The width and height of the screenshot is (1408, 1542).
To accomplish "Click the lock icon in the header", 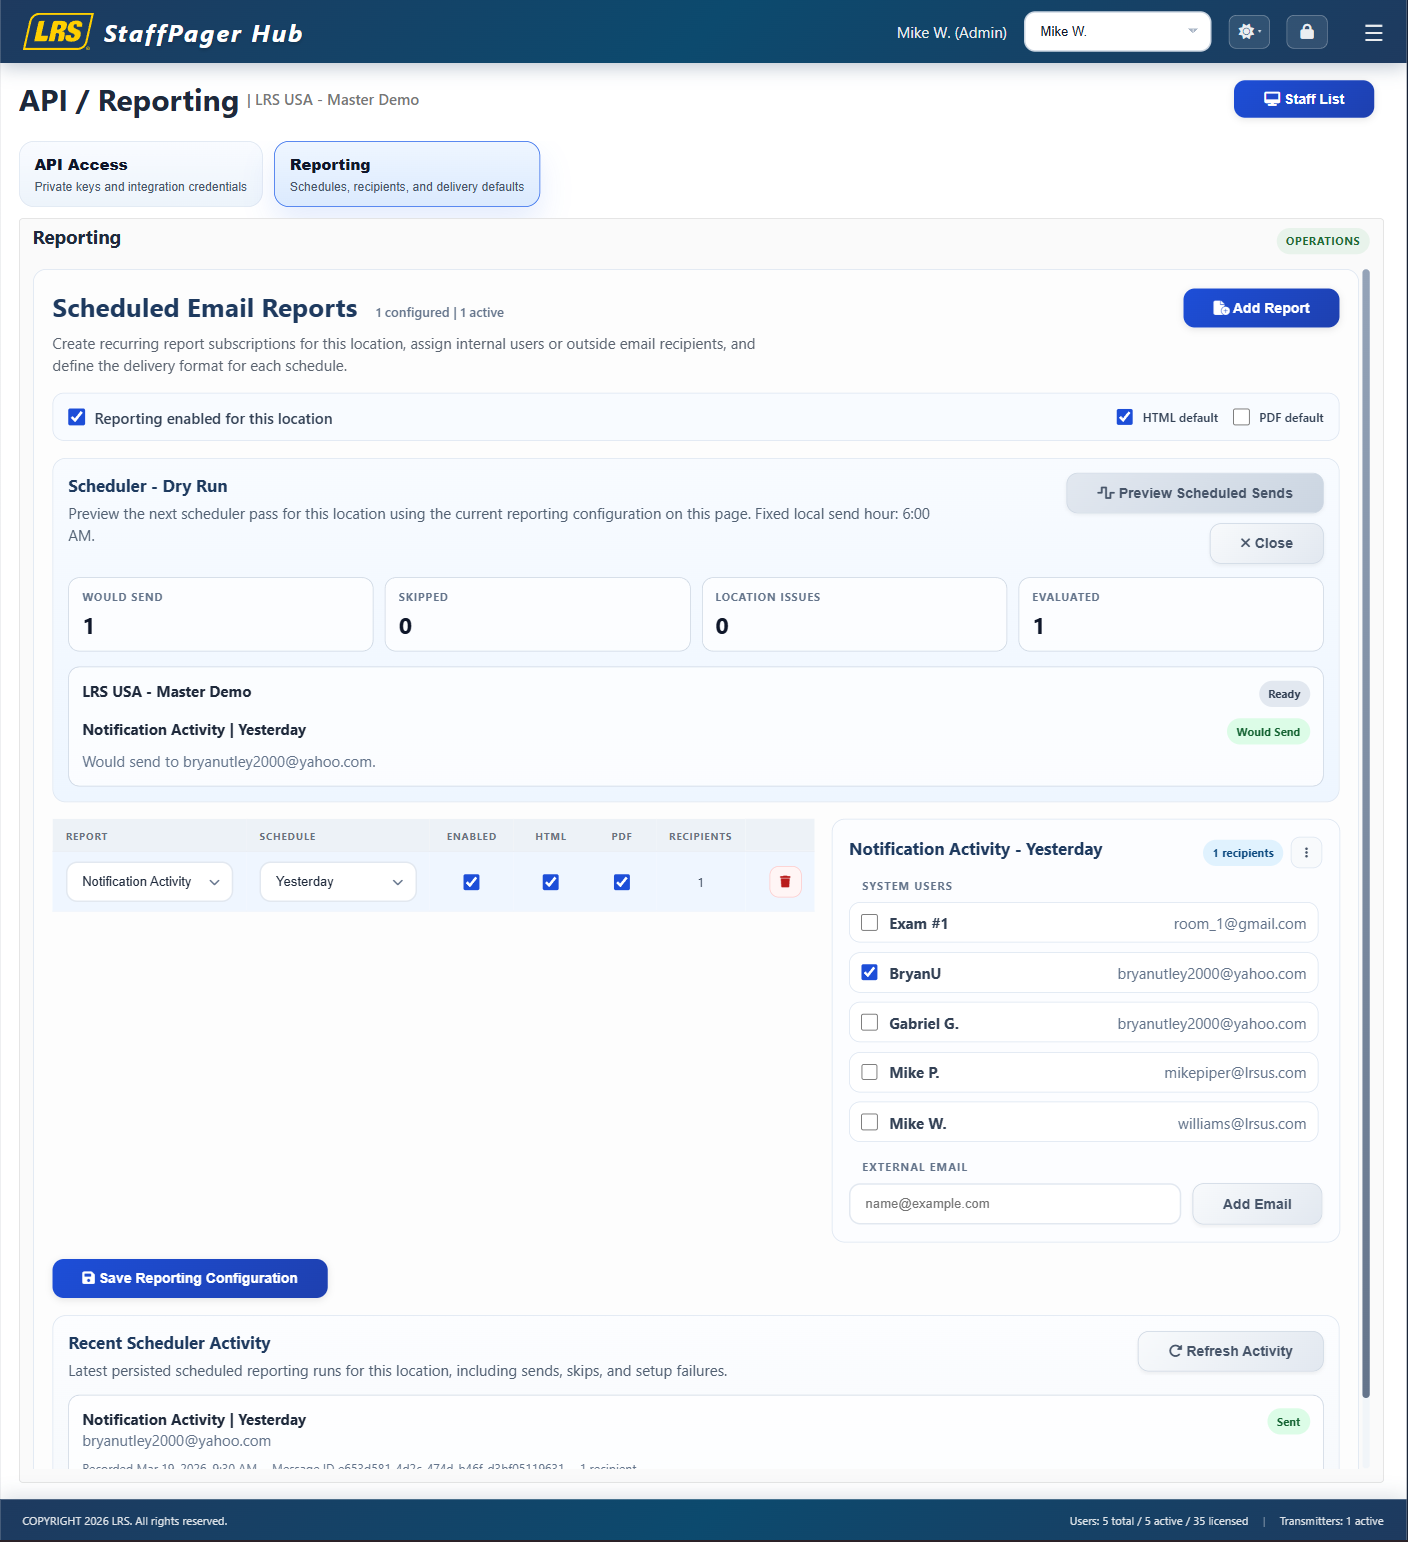I will click(x=1306, y=31).
